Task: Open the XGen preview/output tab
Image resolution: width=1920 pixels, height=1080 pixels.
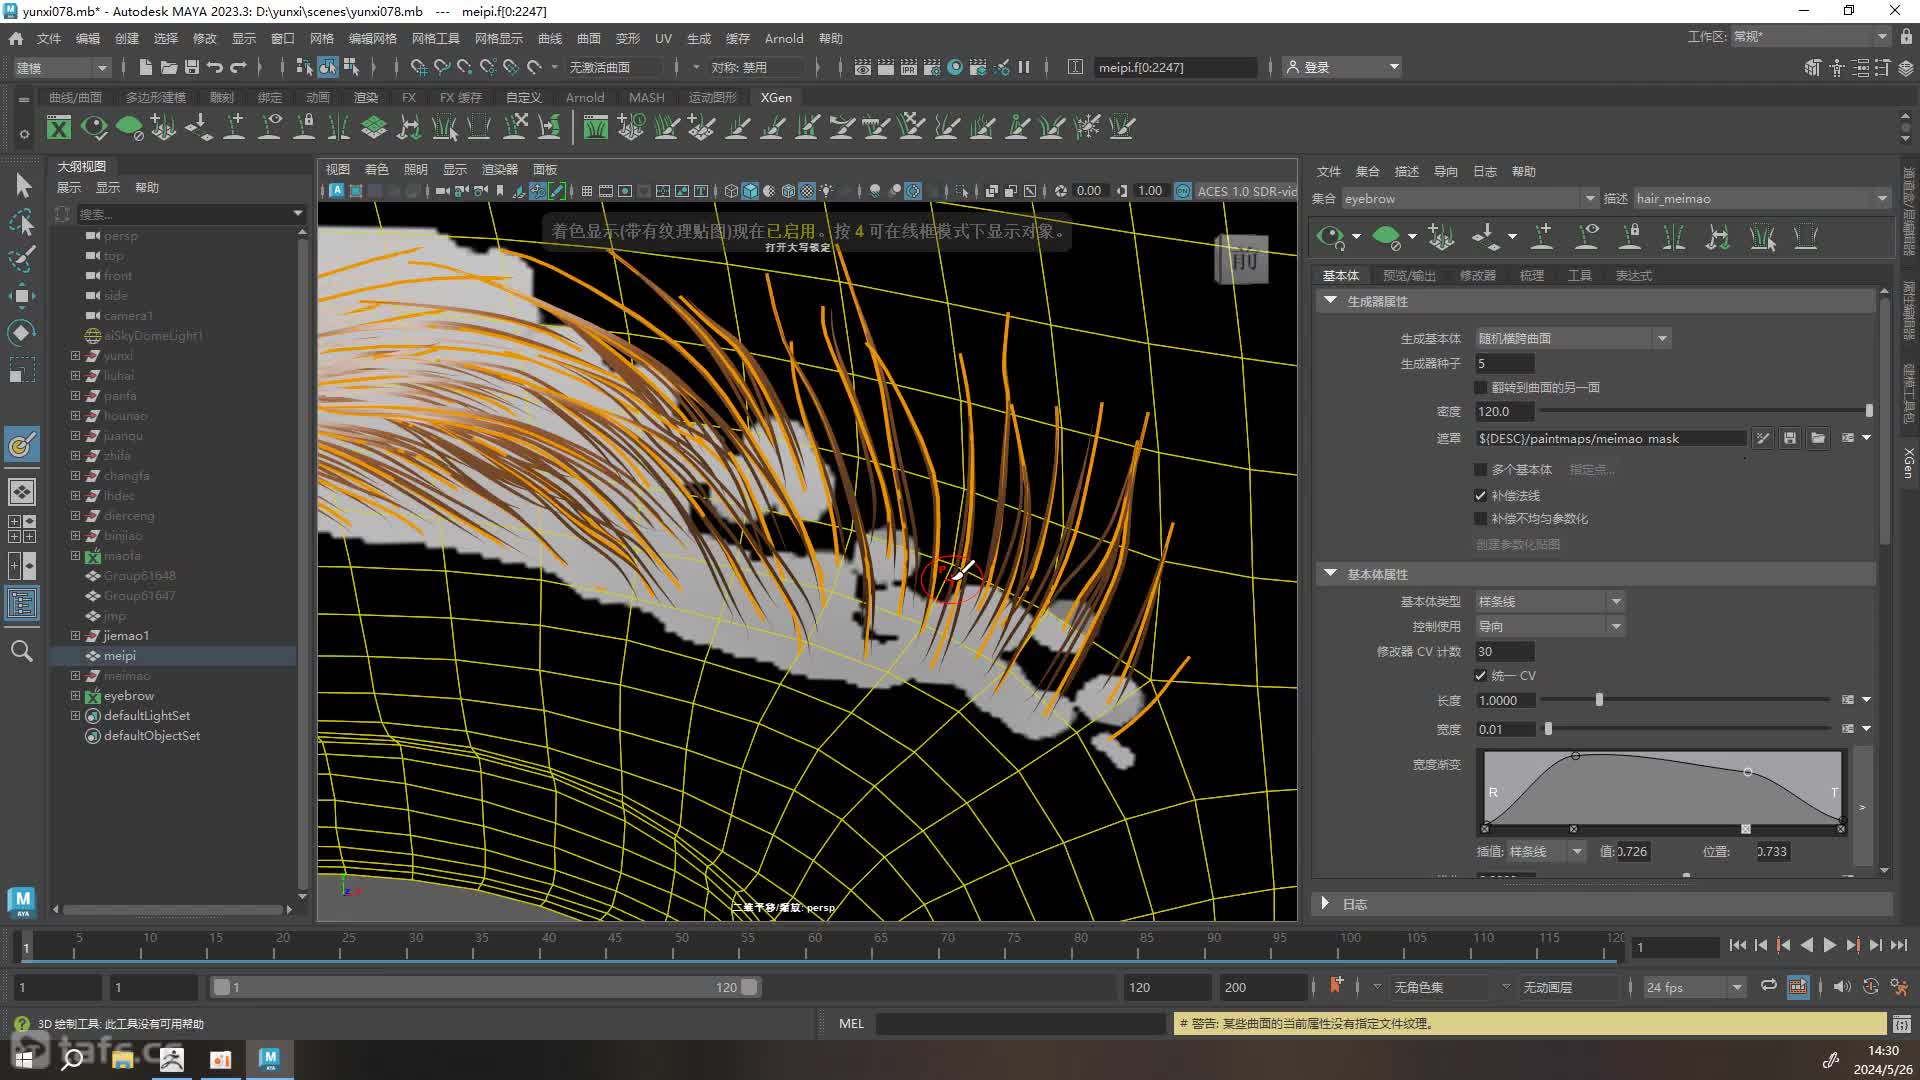Action: tap(1409, 275)
